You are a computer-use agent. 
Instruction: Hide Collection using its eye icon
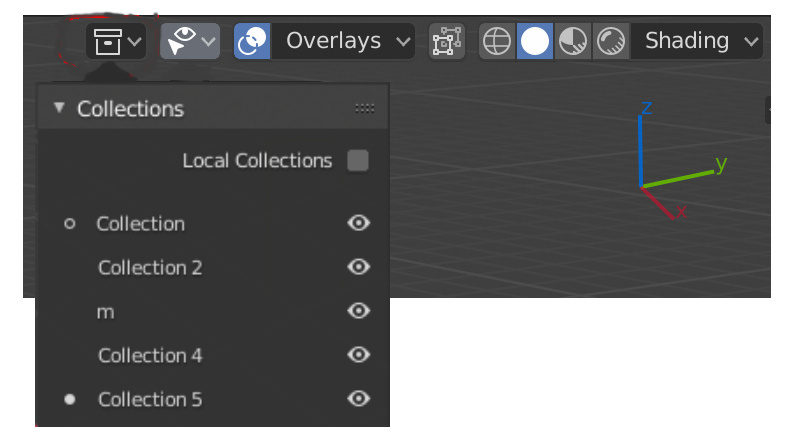pyautogui.click(x=358, y=223)
